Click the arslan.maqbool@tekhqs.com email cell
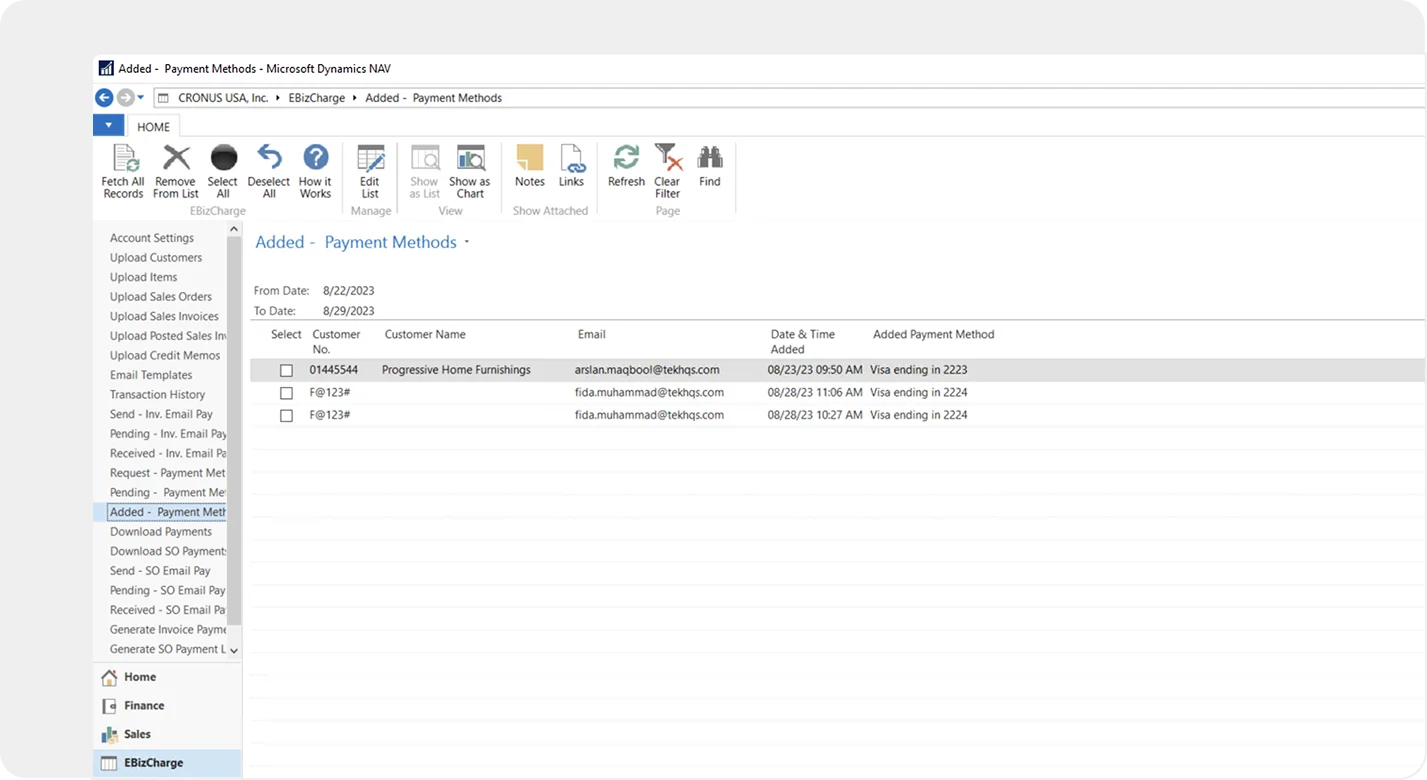 [647, 370]
